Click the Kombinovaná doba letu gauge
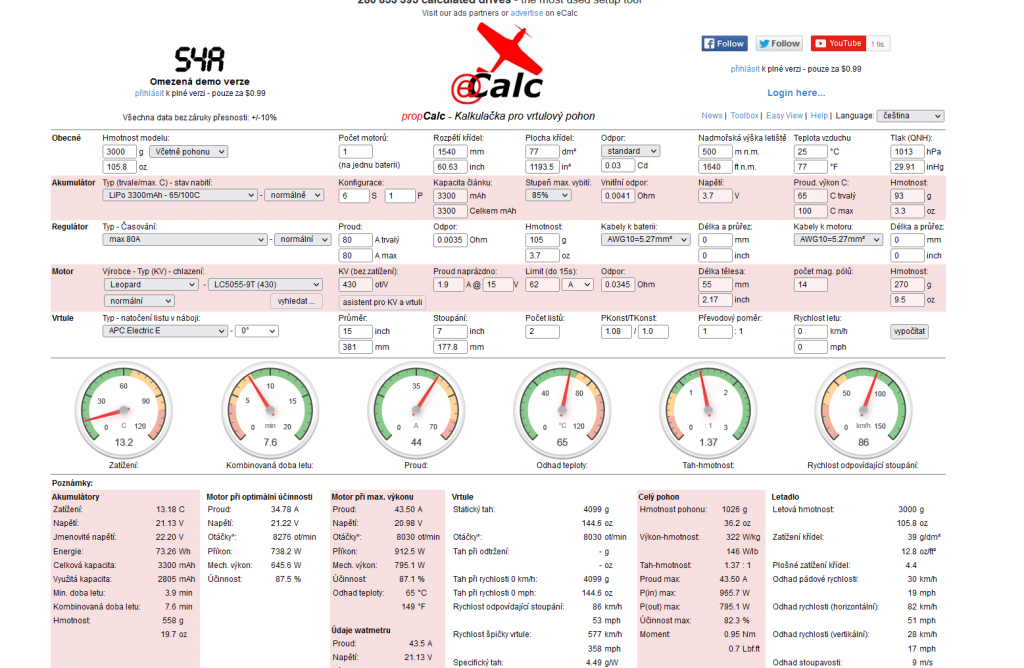Image resolution: width=1024 pixels, height=668 pixels. click(270, 410)
